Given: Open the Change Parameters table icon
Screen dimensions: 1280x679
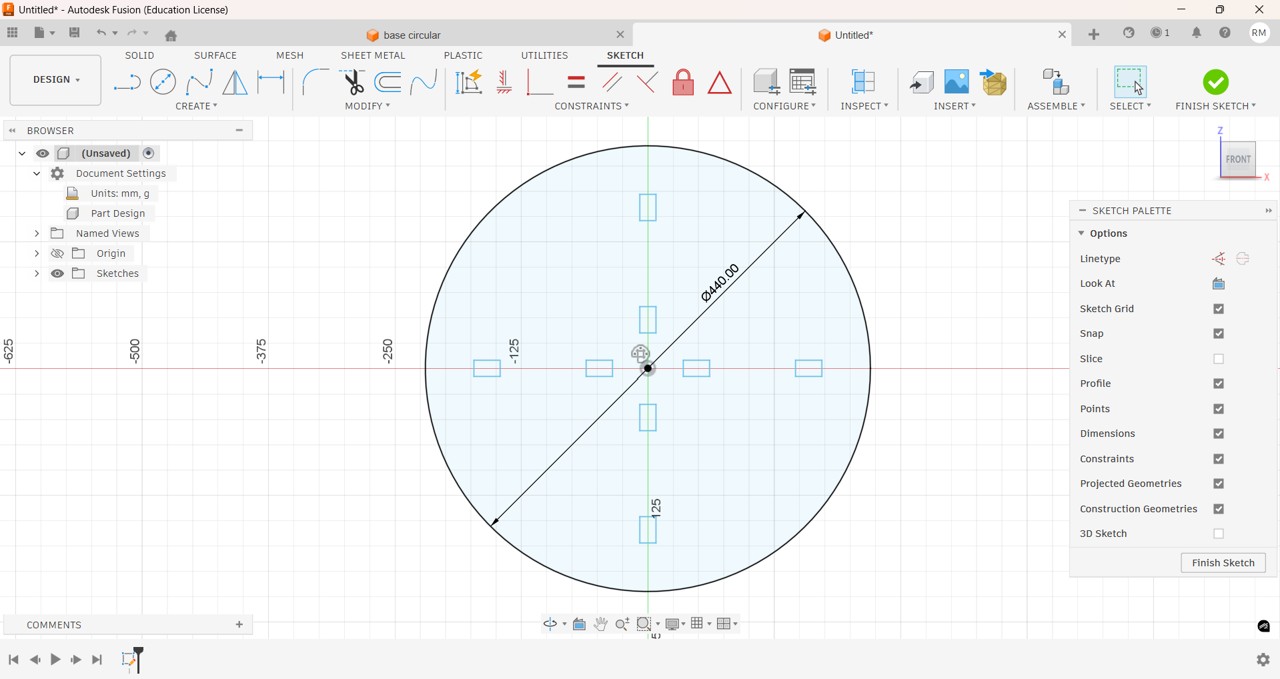Looking at the screenshot, I should (803, 81).
